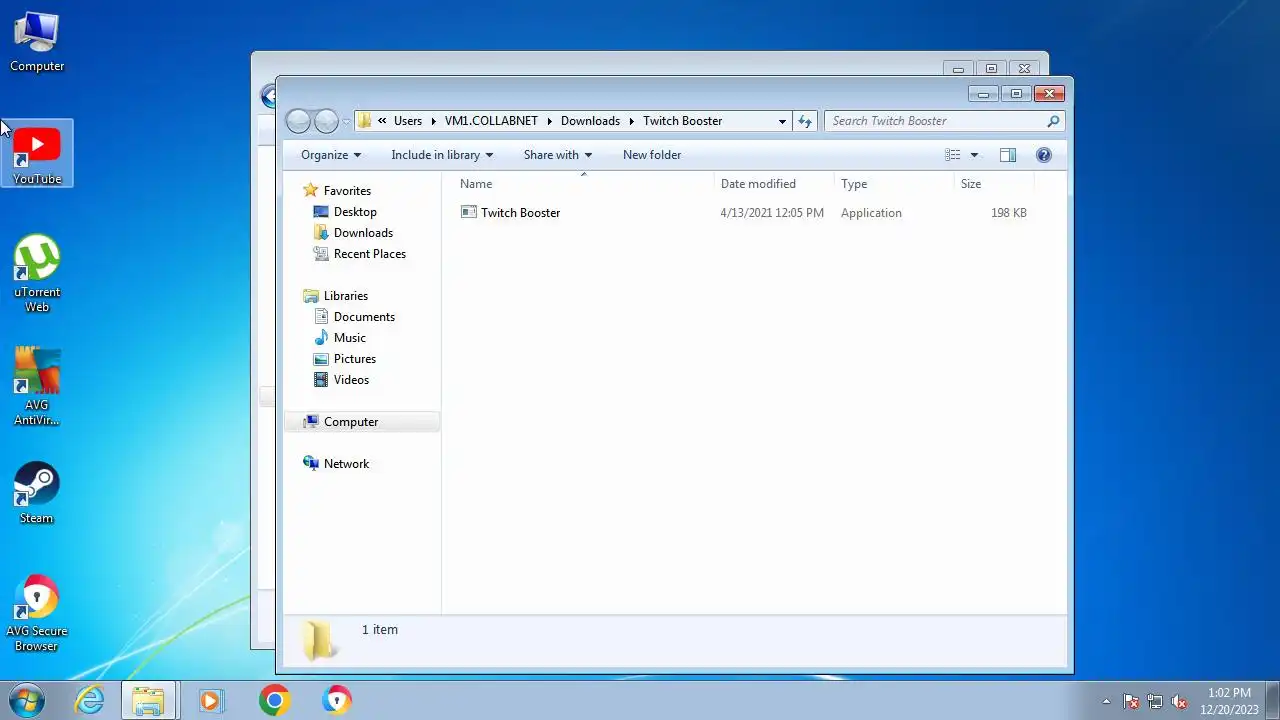This screenshot has width=1280, height=720.
Task: Sort by the Name column header
Action: (x=584, y=184)
